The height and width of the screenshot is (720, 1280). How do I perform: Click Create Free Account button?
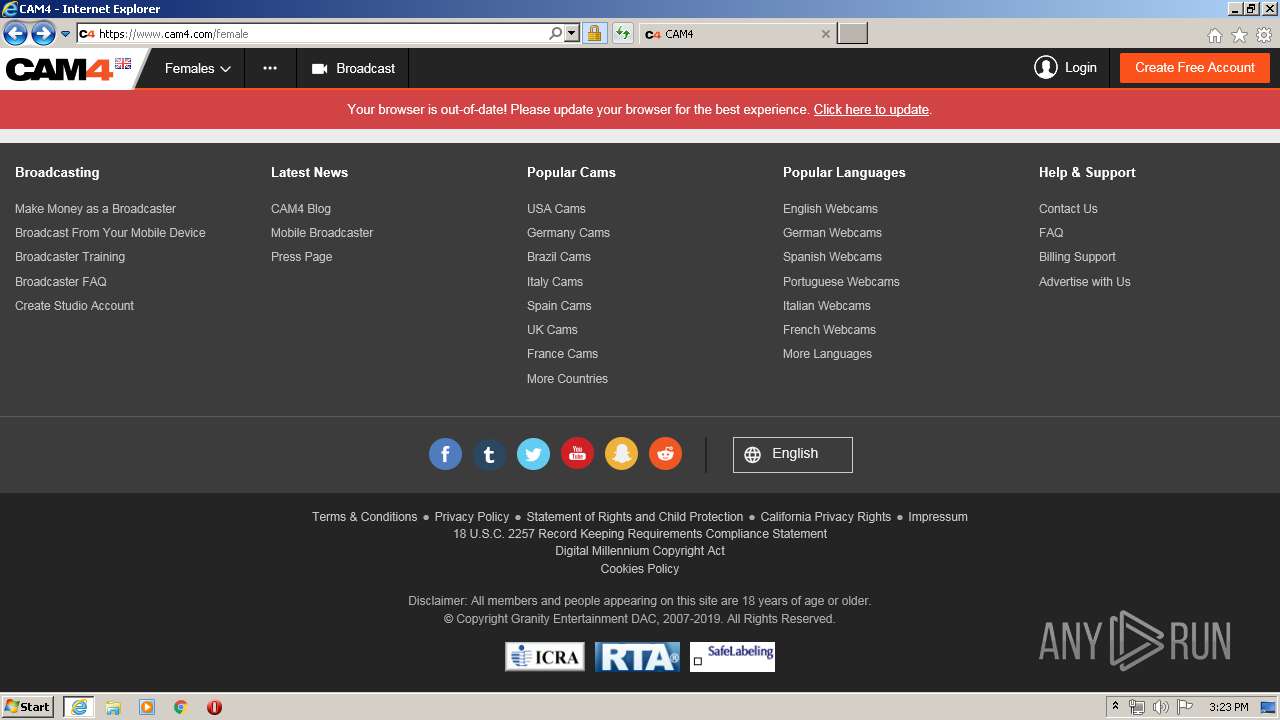[1195, 68]
